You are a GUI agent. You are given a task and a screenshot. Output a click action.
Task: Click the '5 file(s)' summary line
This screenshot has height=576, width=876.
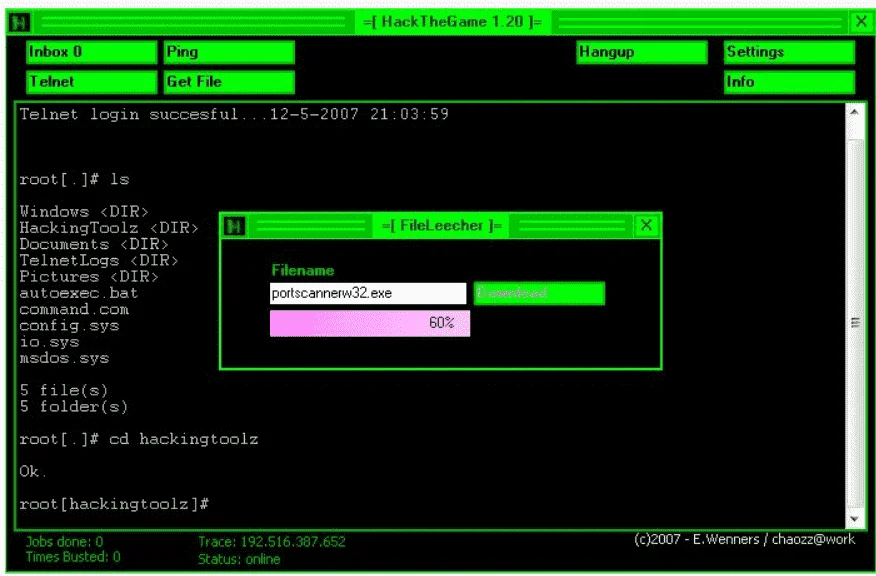pyautogui.click(x=64, y=391)
